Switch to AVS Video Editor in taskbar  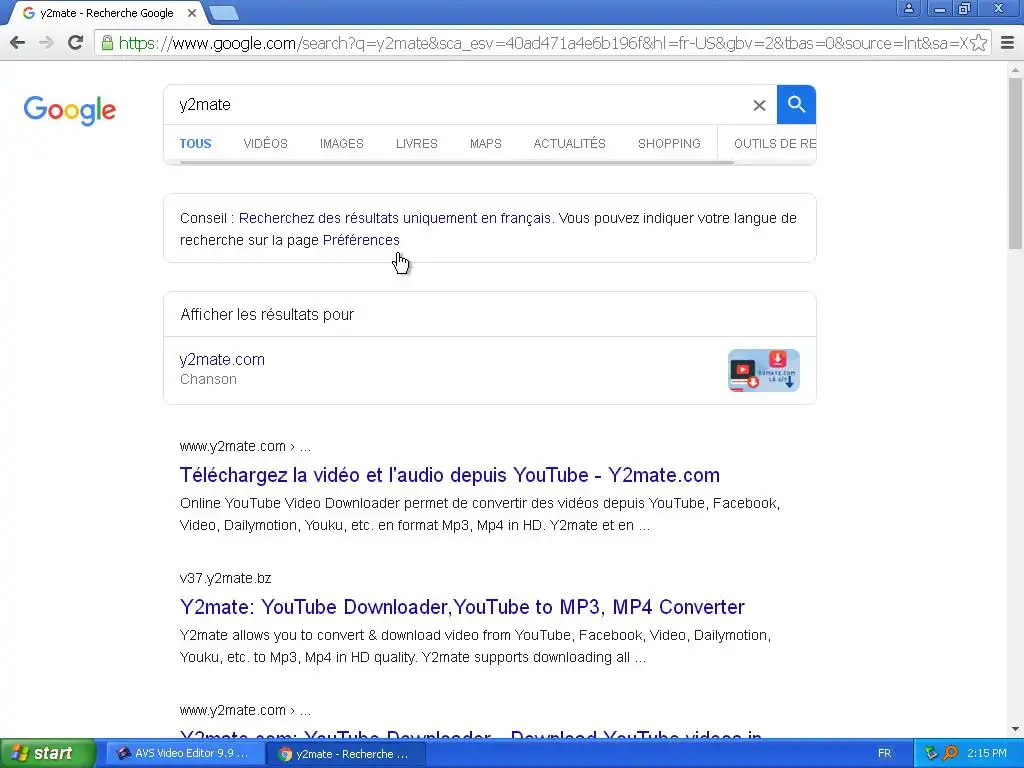pyautogui.click(x=183, y=753)
